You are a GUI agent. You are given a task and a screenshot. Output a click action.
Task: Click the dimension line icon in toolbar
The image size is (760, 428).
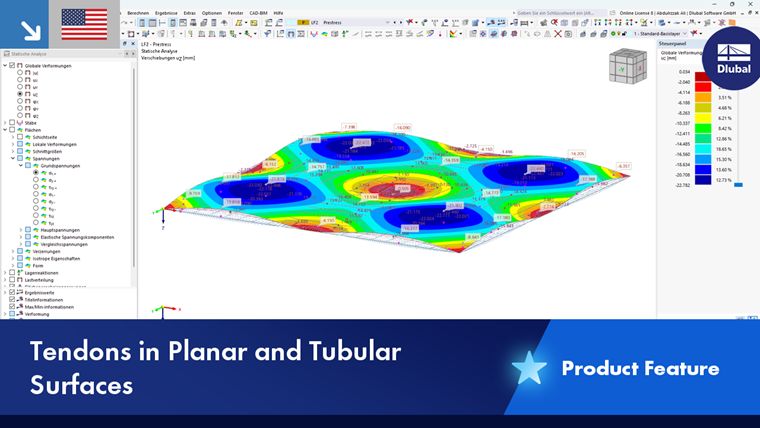click(524, 23)
